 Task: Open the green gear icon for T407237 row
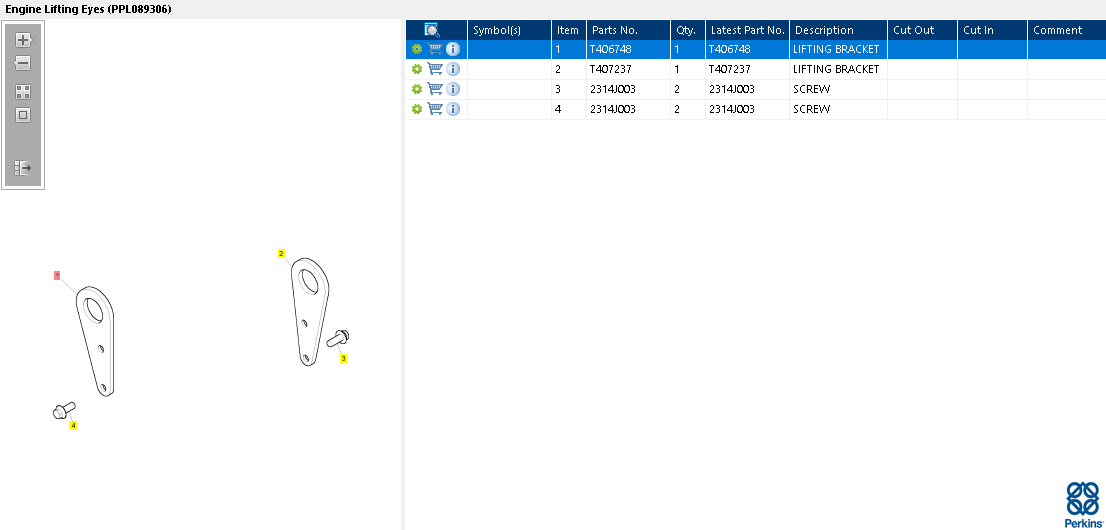pyautogui.click(x=417, y=69)
